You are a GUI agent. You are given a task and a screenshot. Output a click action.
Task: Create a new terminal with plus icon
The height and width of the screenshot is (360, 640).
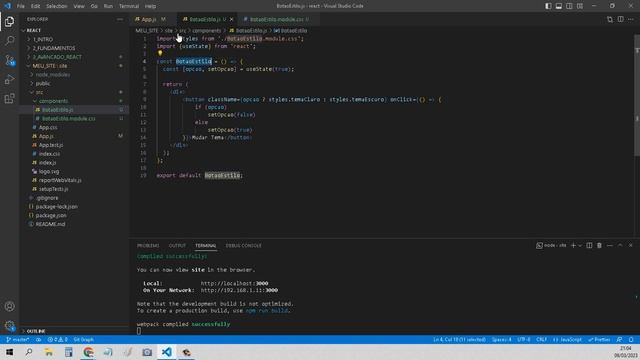(573, 245)
